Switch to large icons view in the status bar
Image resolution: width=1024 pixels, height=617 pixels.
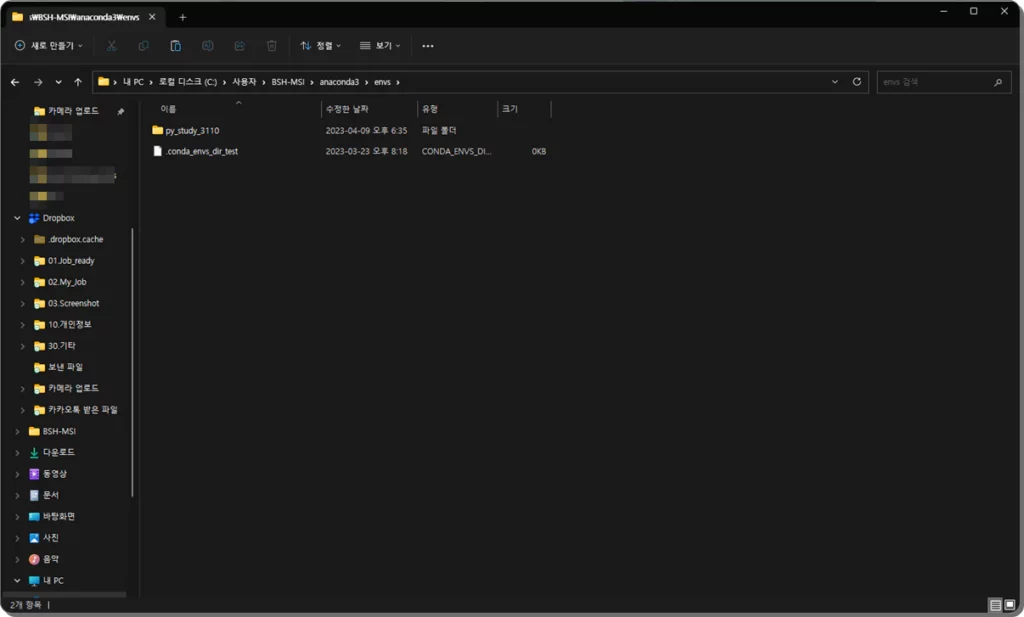click(1010, 605)
